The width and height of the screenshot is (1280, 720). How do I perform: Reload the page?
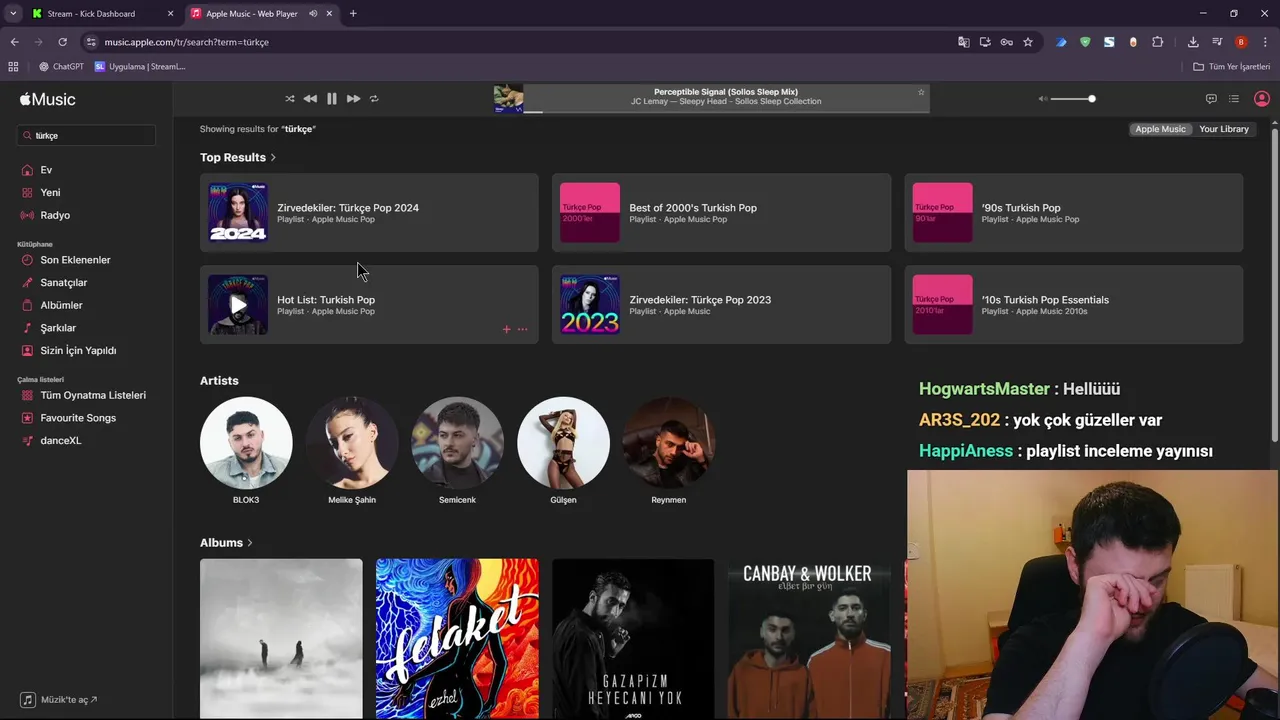tap(62, 42)
